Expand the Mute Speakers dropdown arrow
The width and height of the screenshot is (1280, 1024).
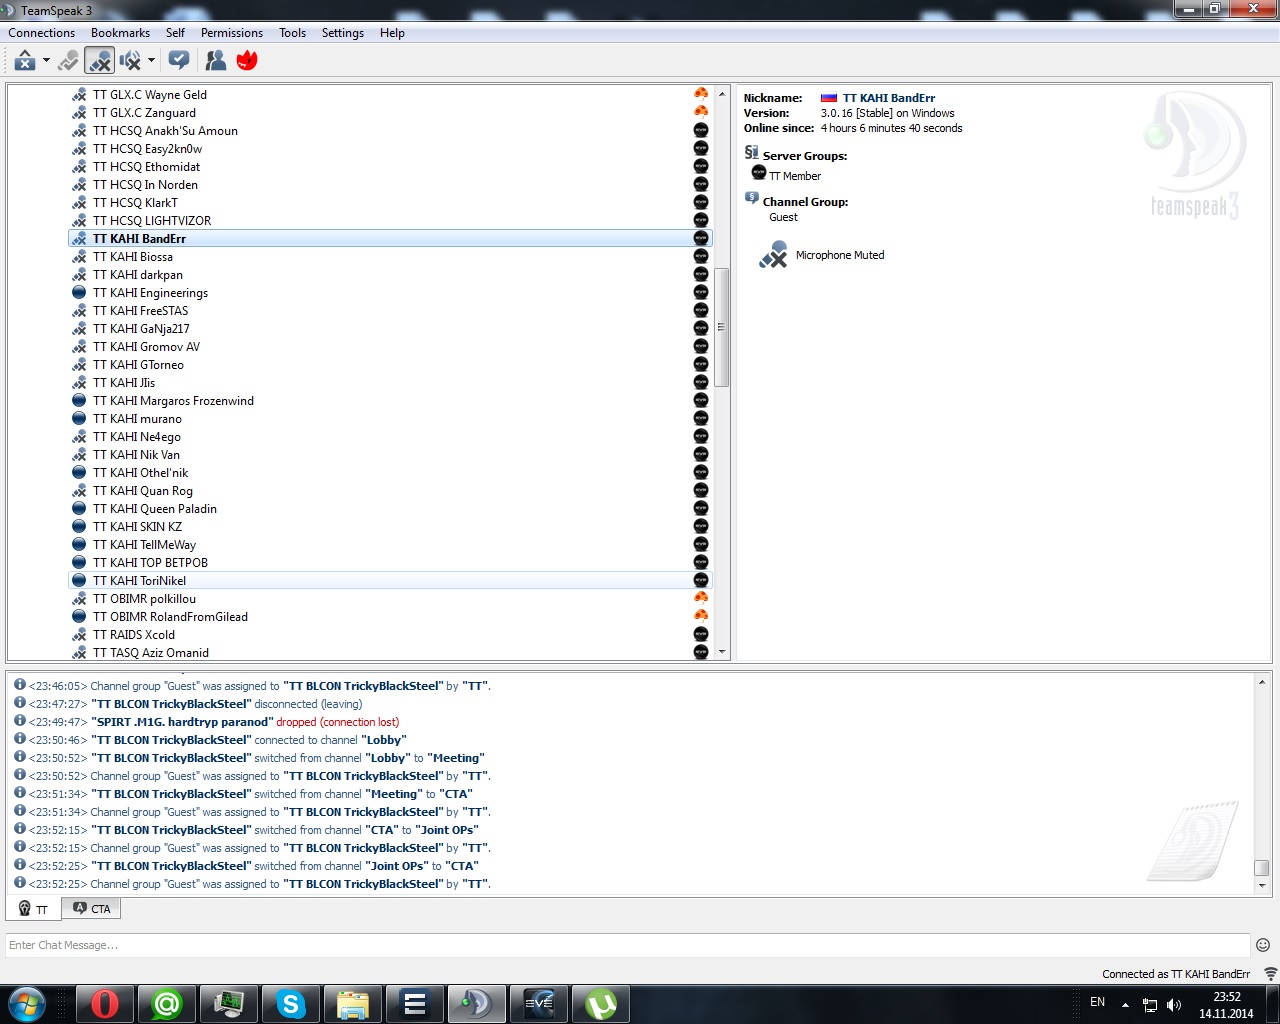point(151,61)
